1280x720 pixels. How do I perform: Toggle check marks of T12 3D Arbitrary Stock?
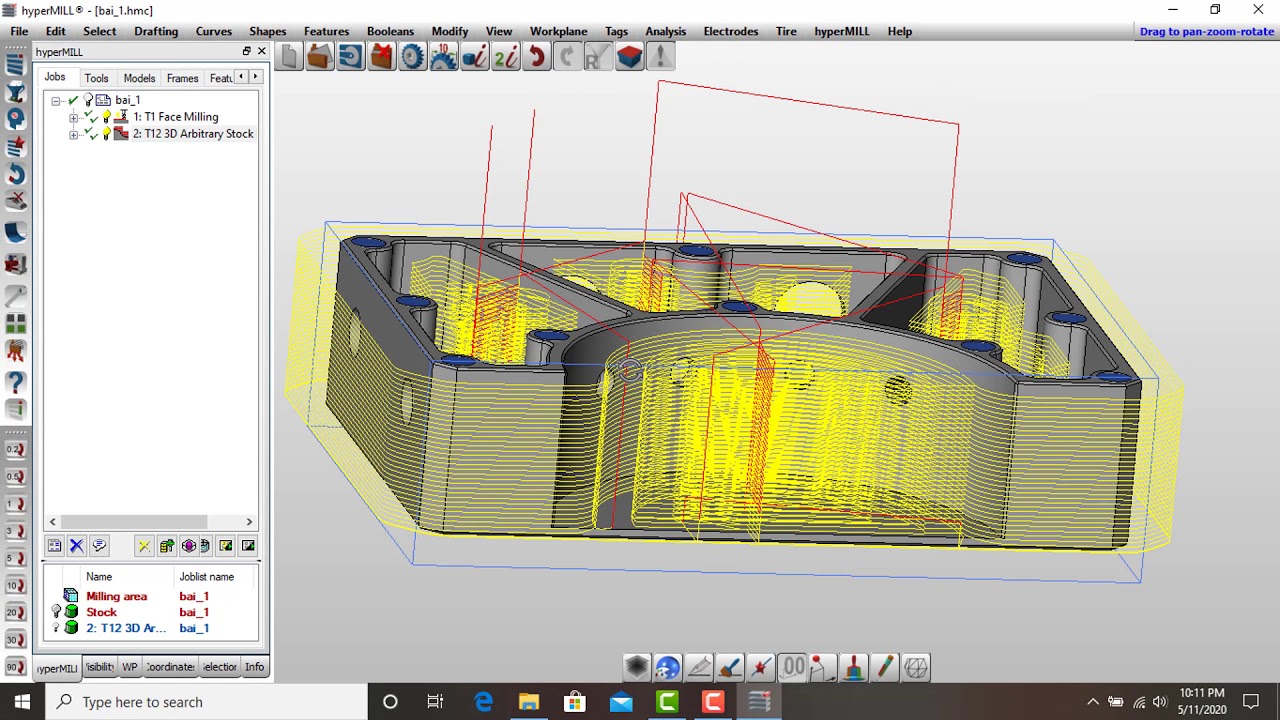tap(91, 134)
